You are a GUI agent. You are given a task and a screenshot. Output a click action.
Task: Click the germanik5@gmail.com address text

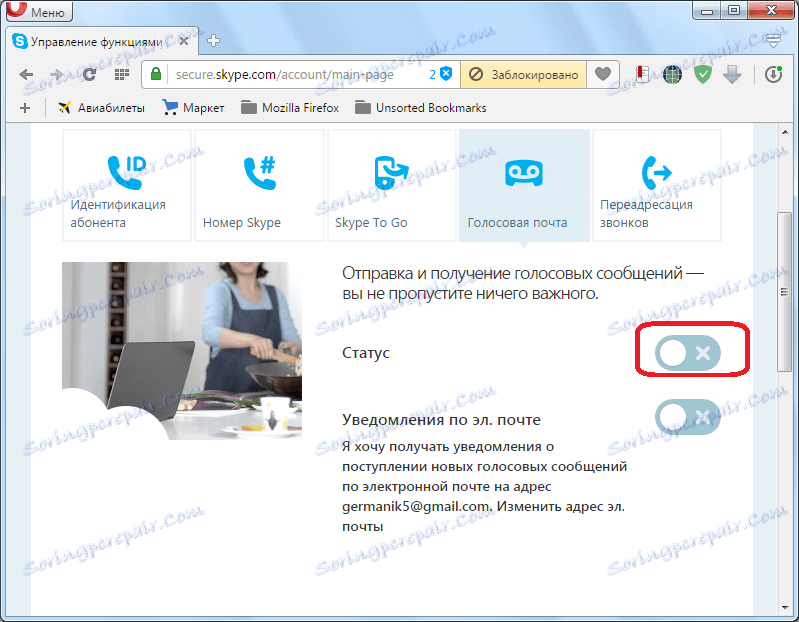pos(416,507)
